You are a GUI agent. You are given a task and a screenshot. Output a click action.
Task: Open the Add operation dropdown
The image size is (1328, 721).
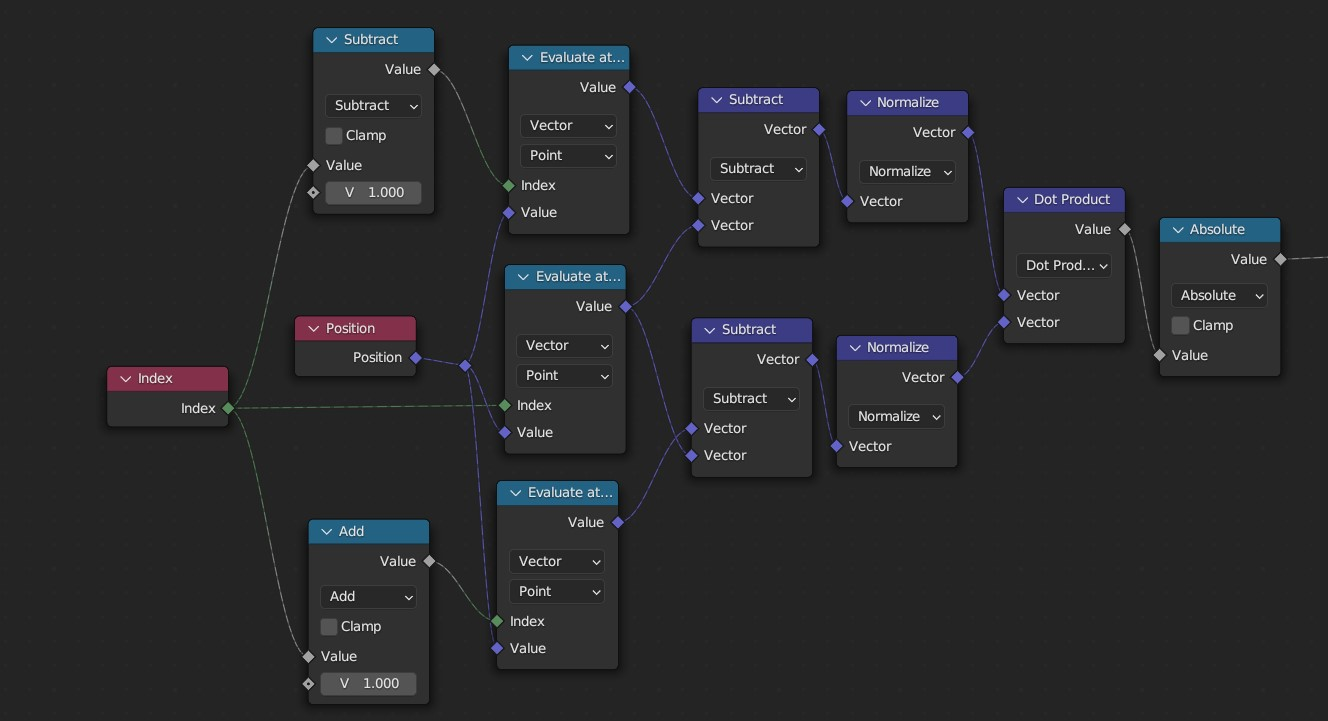[x=369, y=597]
